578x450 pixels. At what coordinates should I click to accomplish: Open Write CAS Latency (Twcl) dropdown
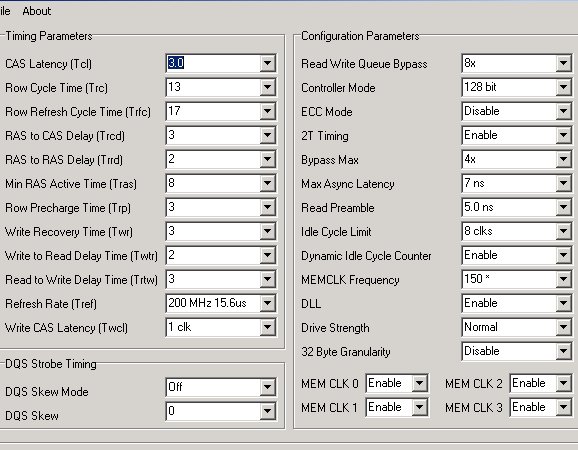tap(268, 327)
